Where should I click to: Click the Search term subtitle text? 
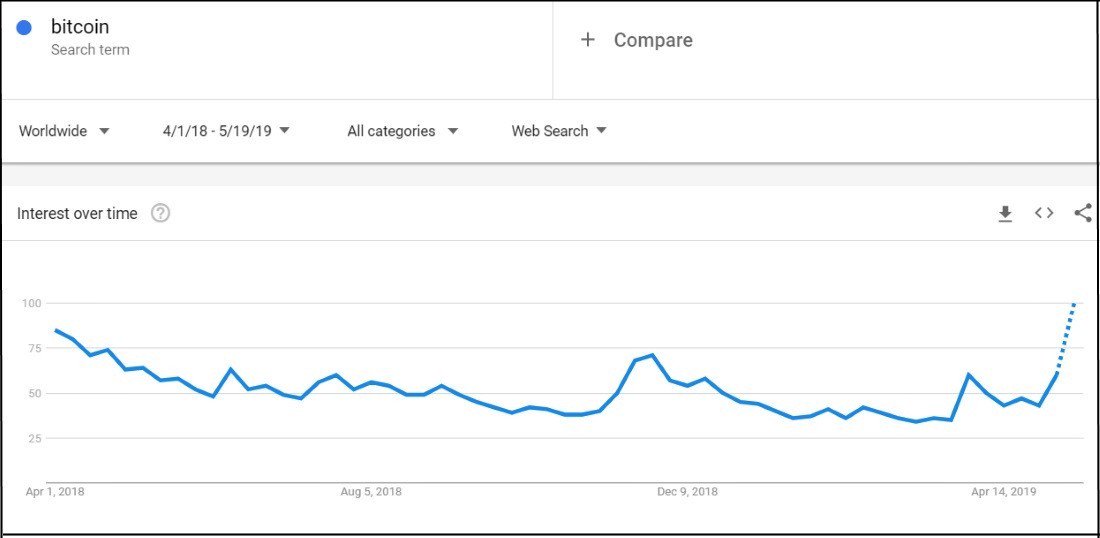click(90, 50)
